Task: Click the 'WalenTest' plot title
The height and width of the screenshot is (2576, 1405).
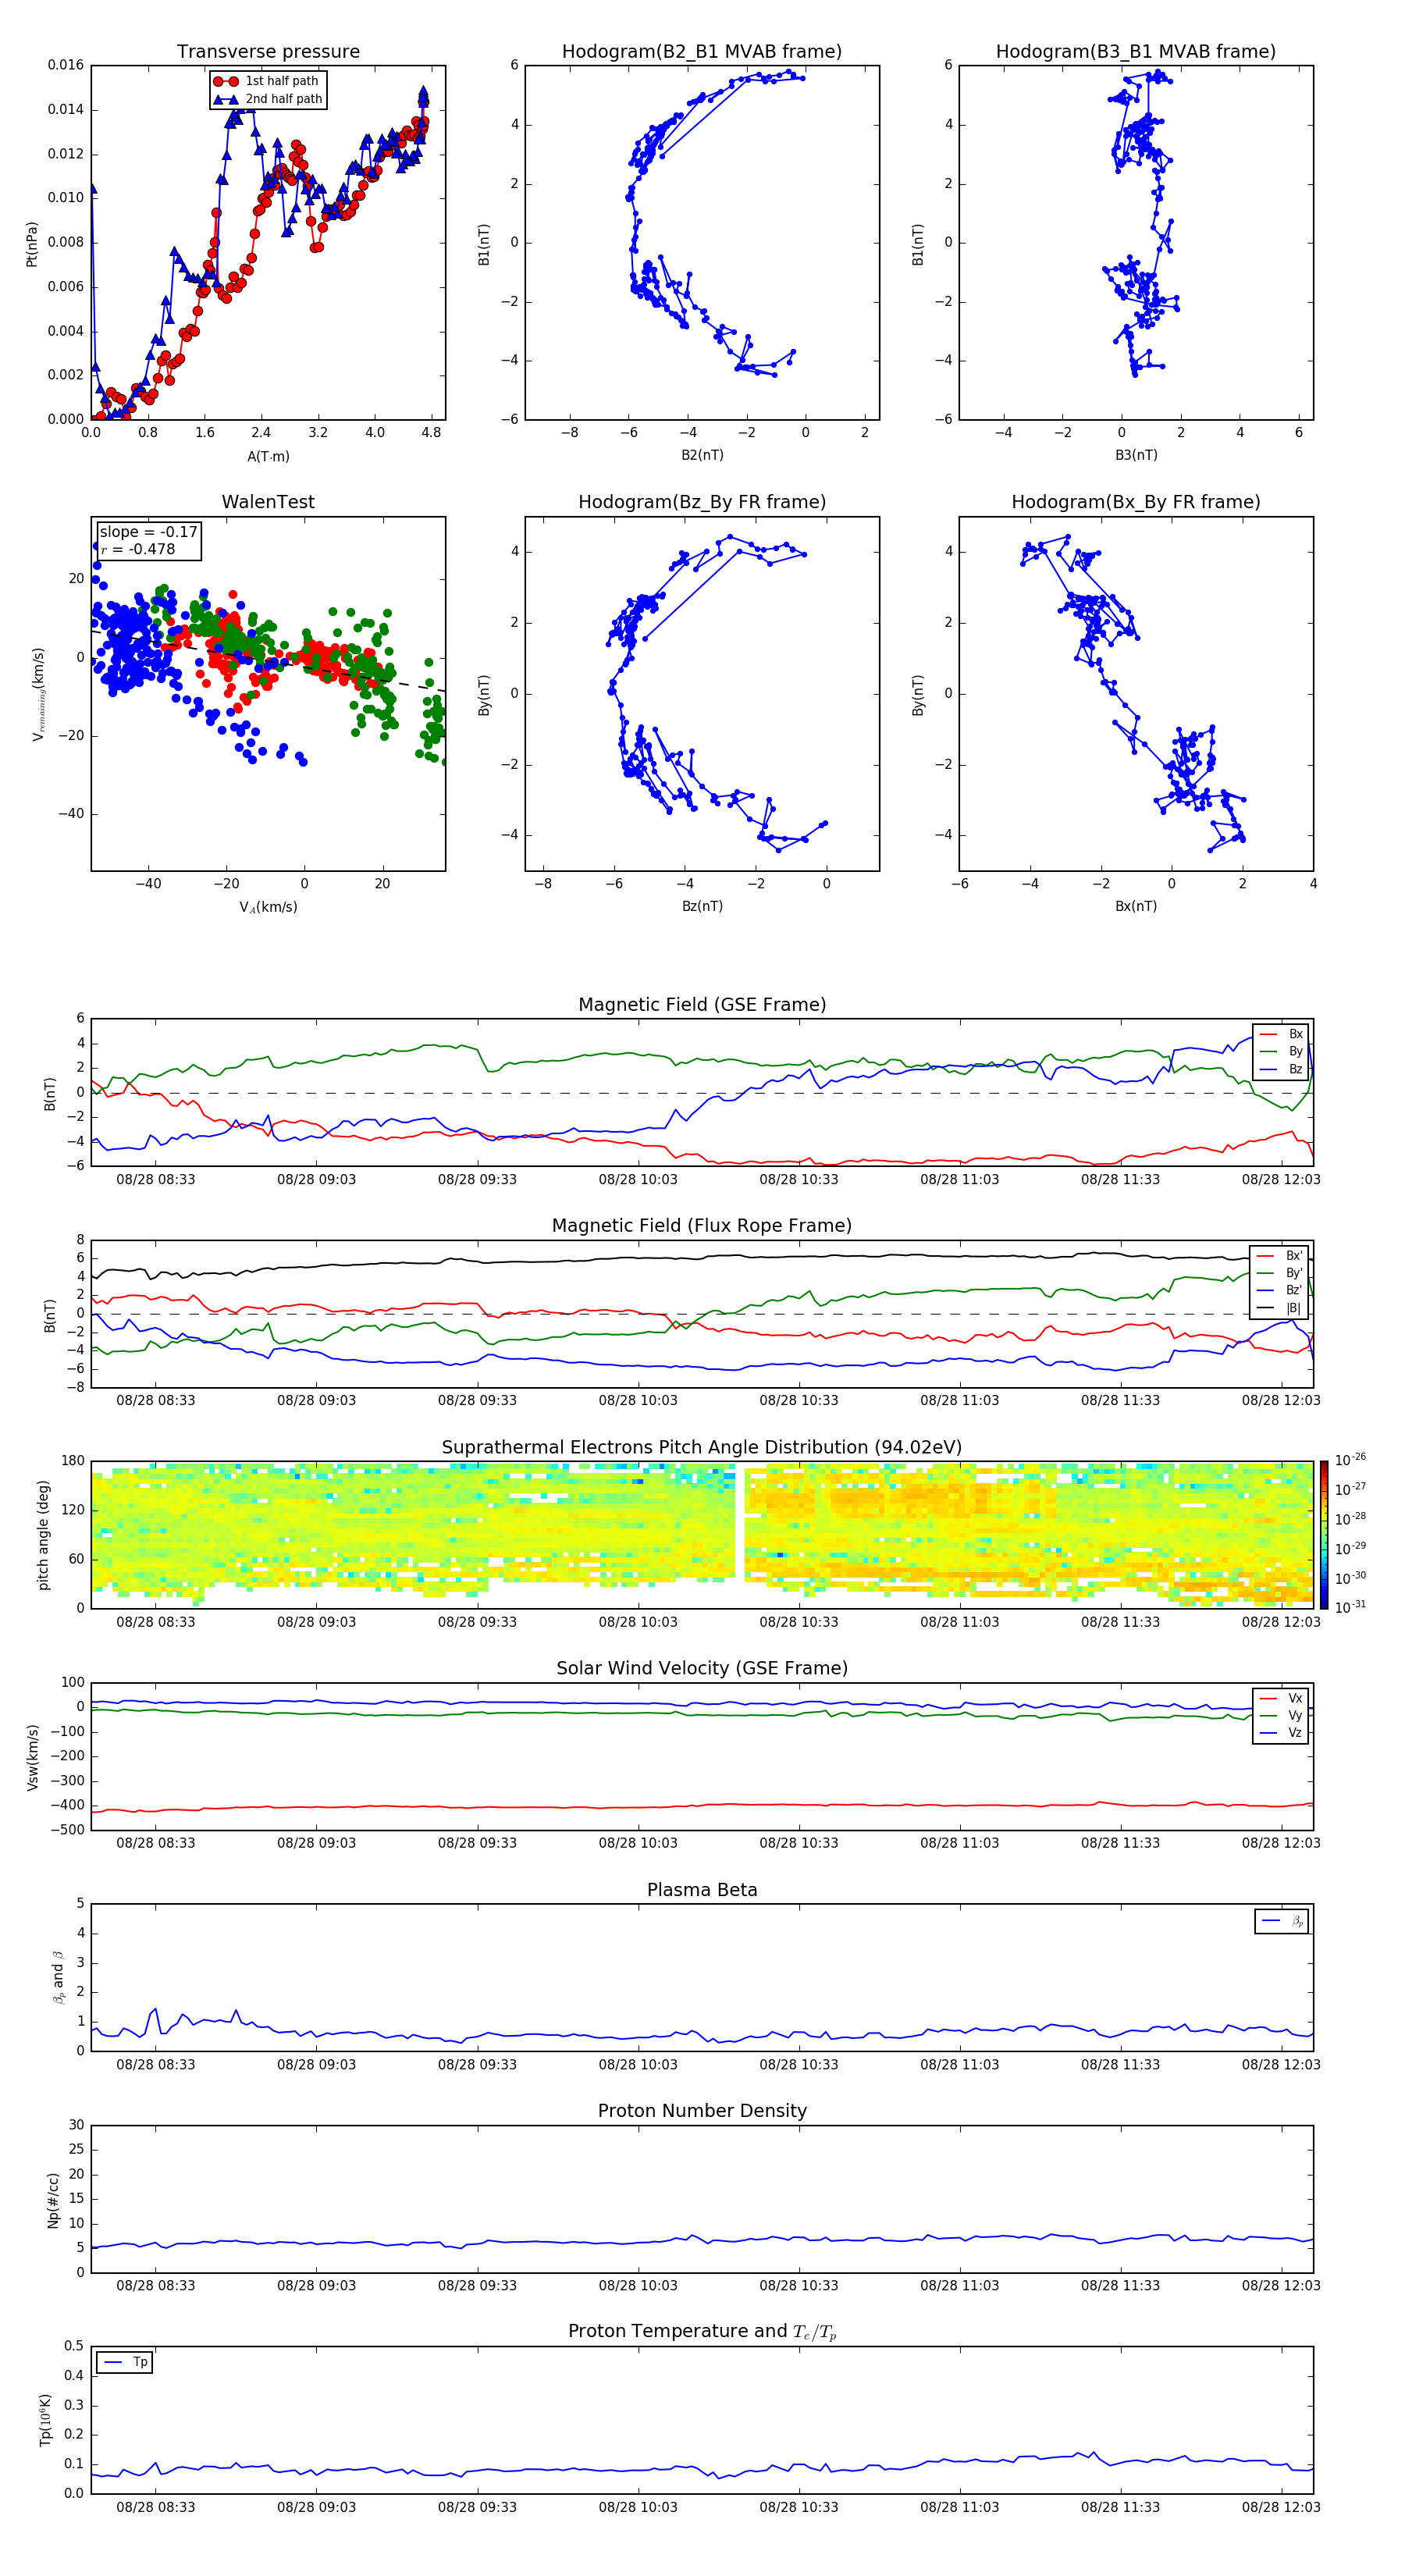Action: pyautogui.click(x=268, y=502)
